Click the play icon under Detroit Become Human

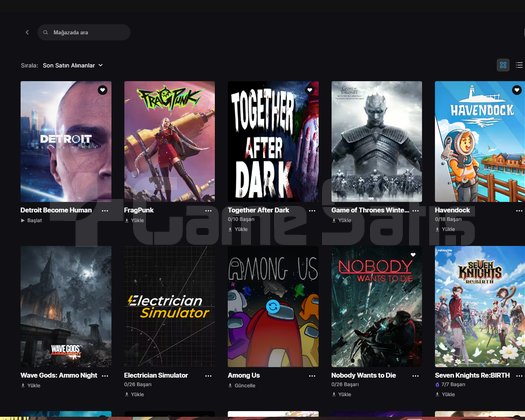[23, 220]
